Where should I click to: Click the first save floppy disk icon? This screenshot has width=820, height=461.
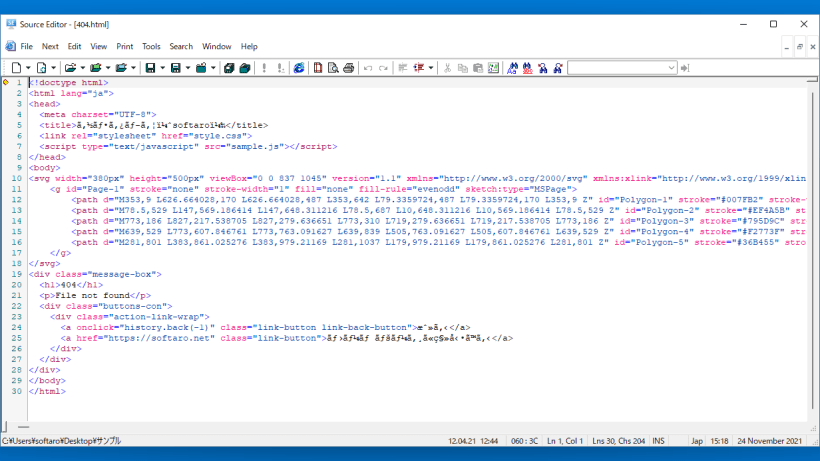[150, 68]
